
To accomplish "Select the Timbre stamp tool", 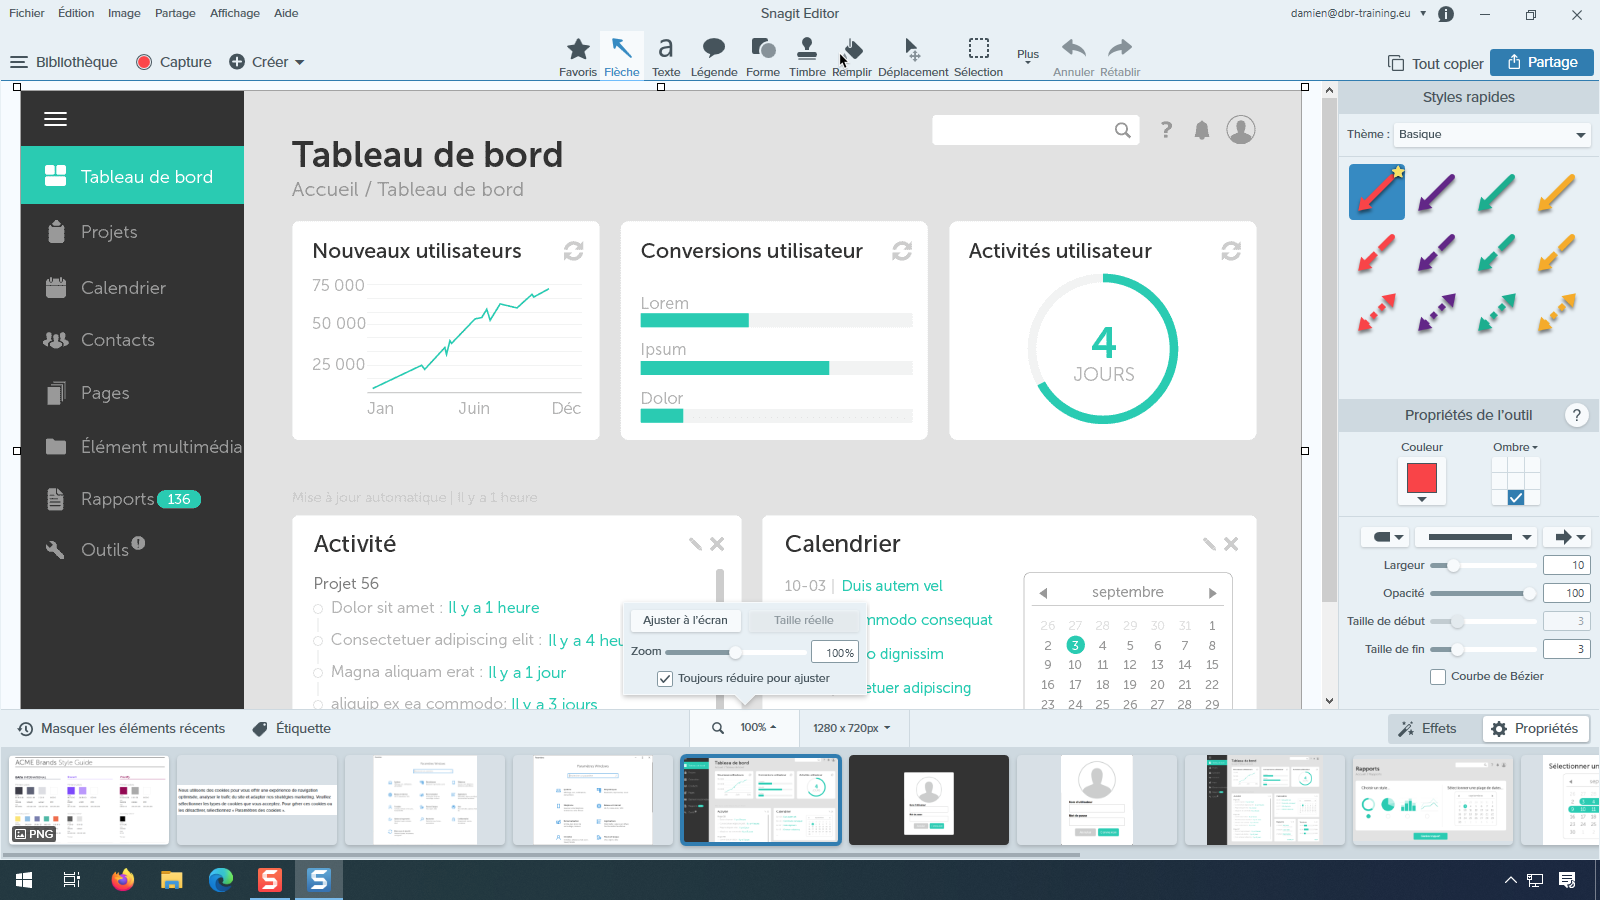I will 807,57.
